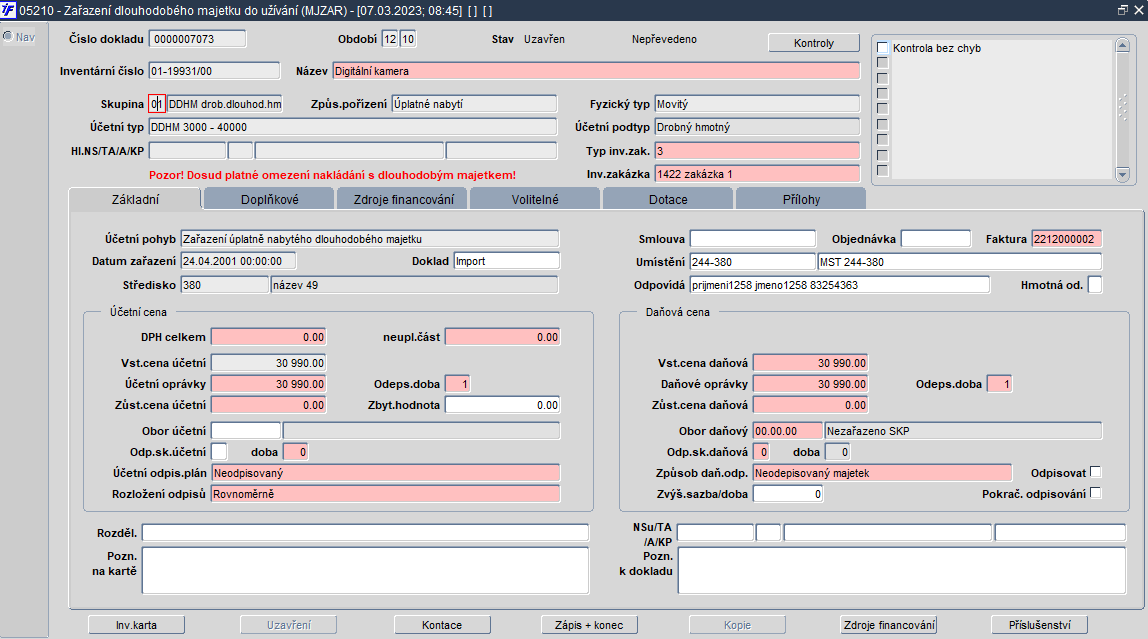
Task: Click the DPH celkem field
Action: [269, 337]
